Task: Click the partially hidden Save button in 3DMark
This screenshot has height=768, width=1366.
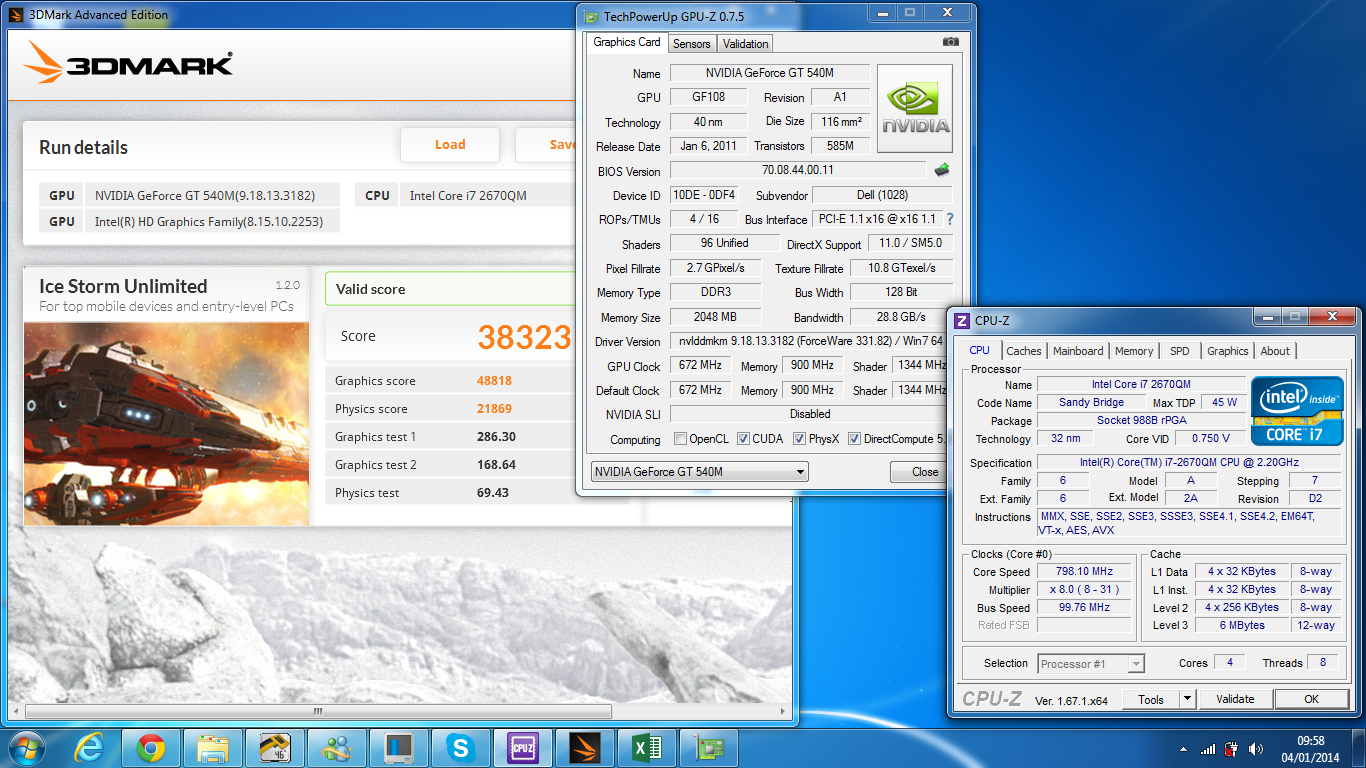Action: coord(546,145)
